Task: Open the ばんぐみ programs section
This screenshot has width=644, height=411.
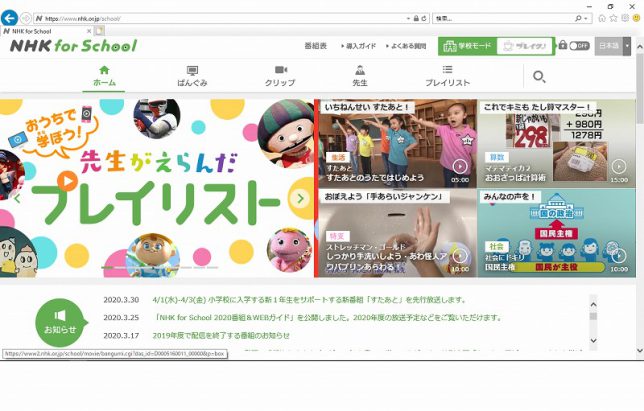Action: (191, 76)
